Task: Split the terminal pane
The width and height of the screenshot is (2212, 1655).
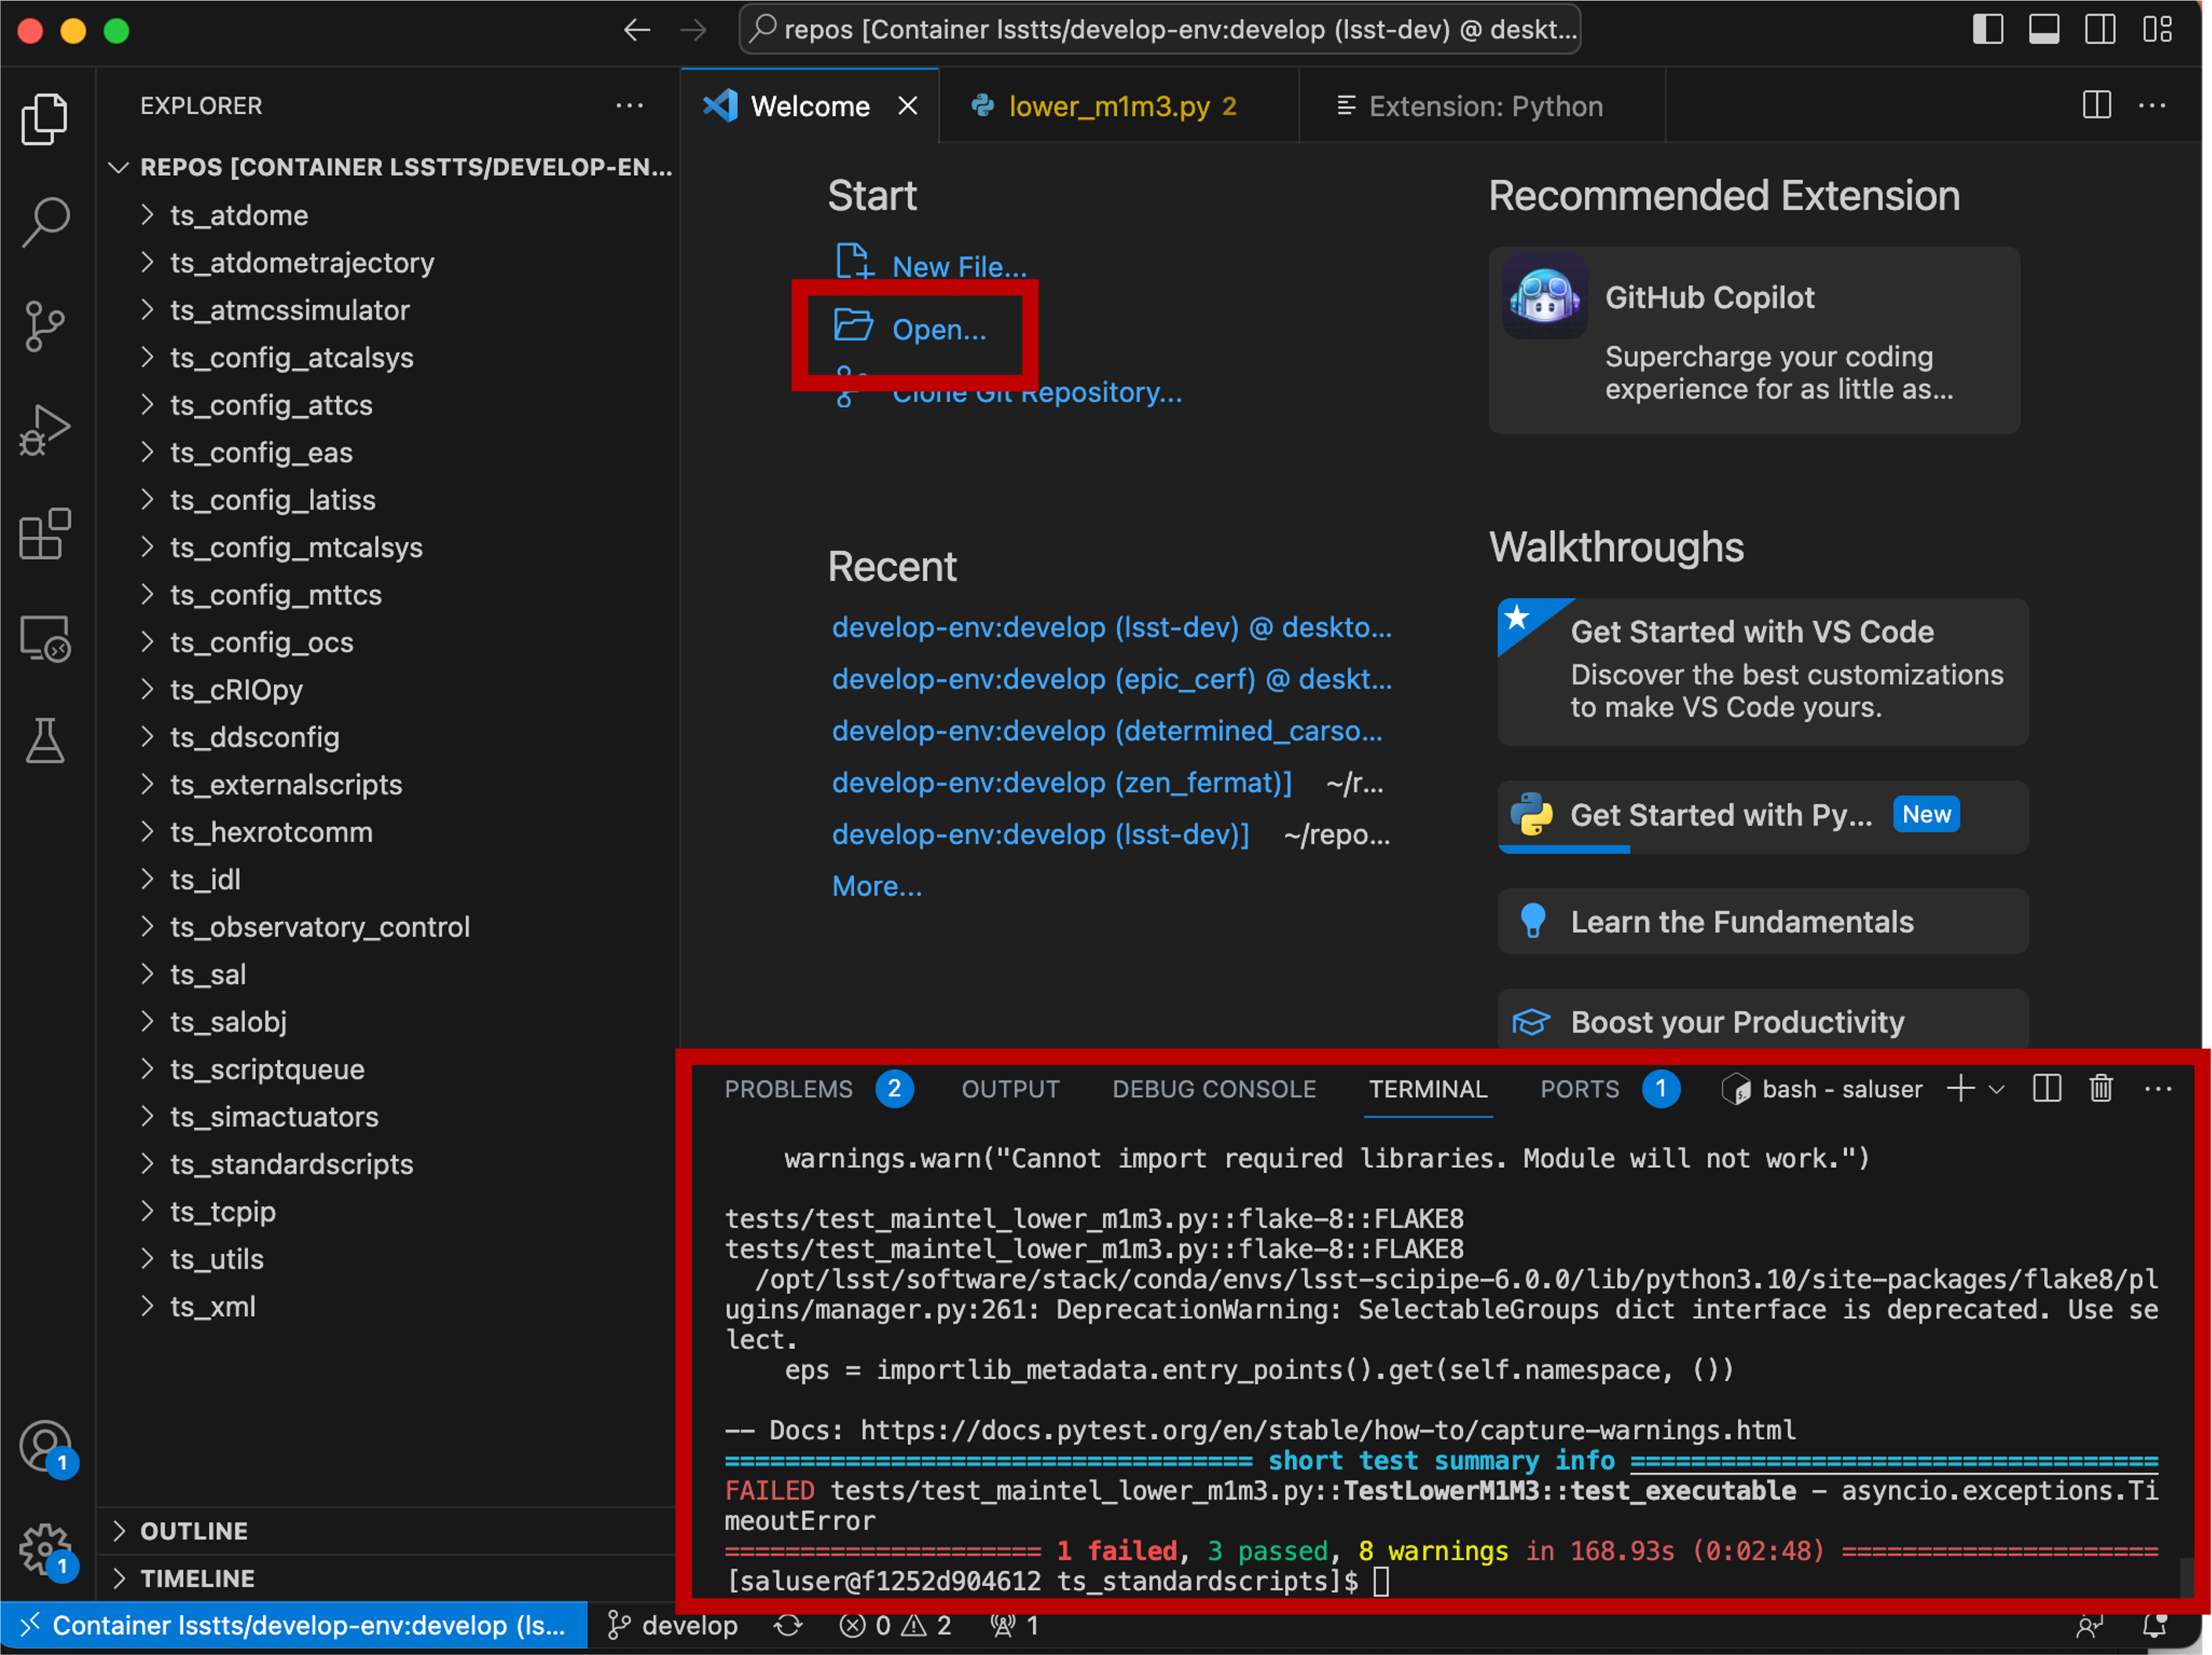Action: pos(2046,1088)
